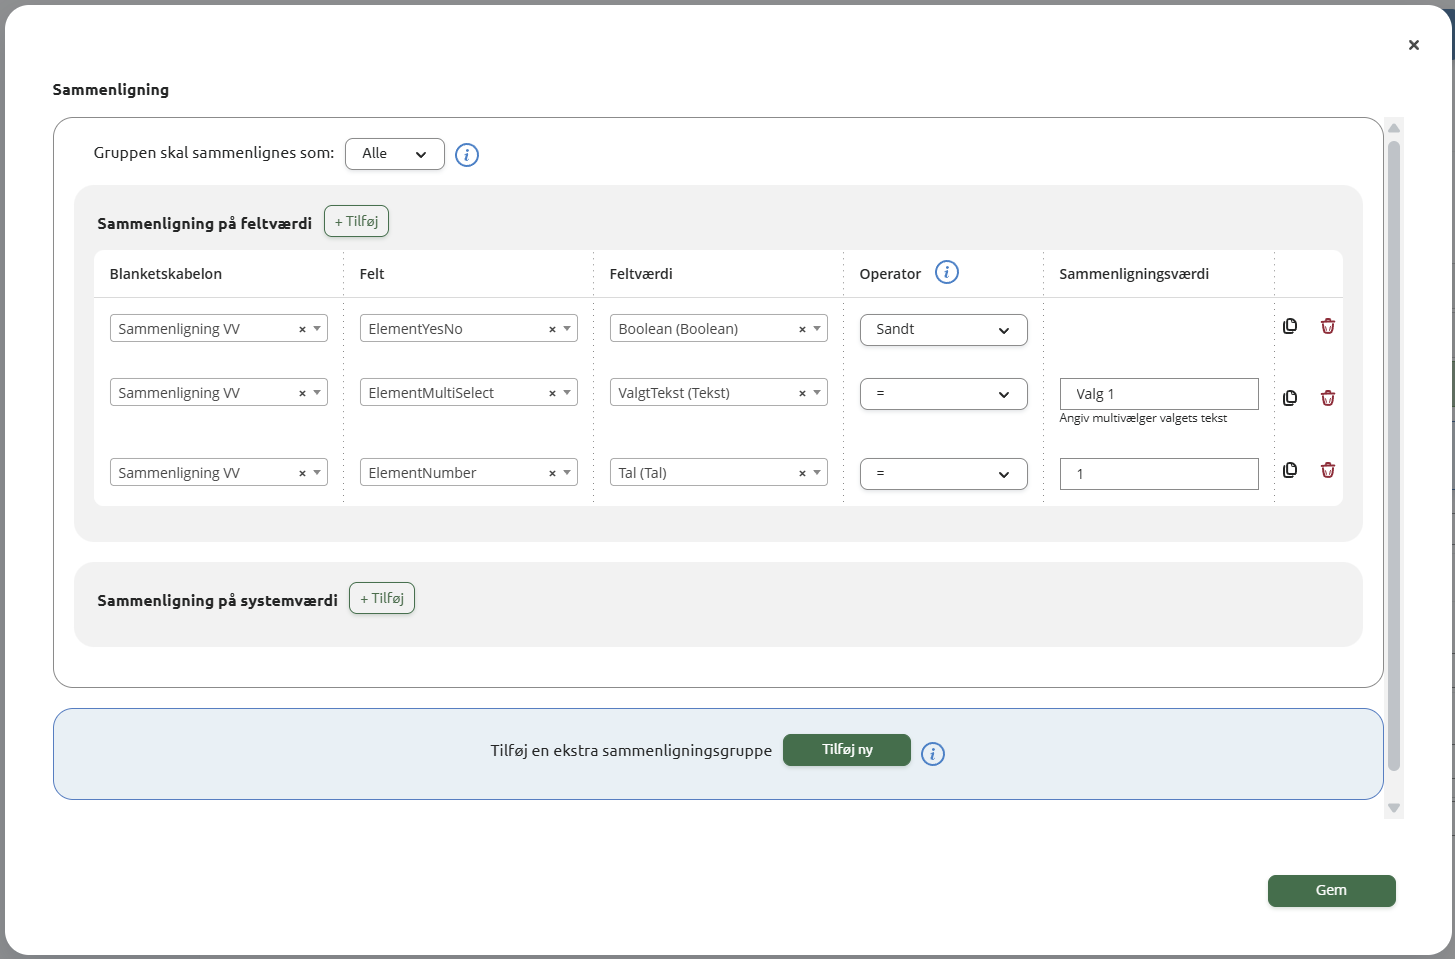The width and height of the screenshot is (1455, 959).
Task: Clear the ElementNumber field selection
Action: pos(552,473)
